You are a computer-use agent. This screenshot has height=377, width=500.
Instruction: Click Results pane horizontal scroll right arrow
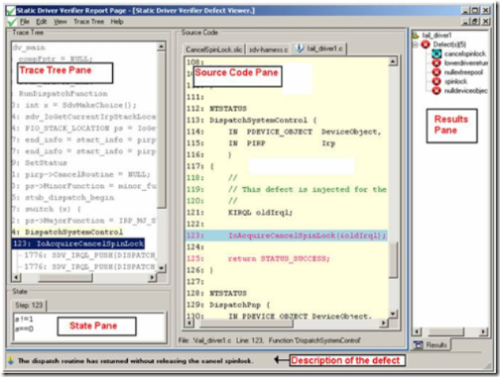pyautogui.click(x=483, y=332)
